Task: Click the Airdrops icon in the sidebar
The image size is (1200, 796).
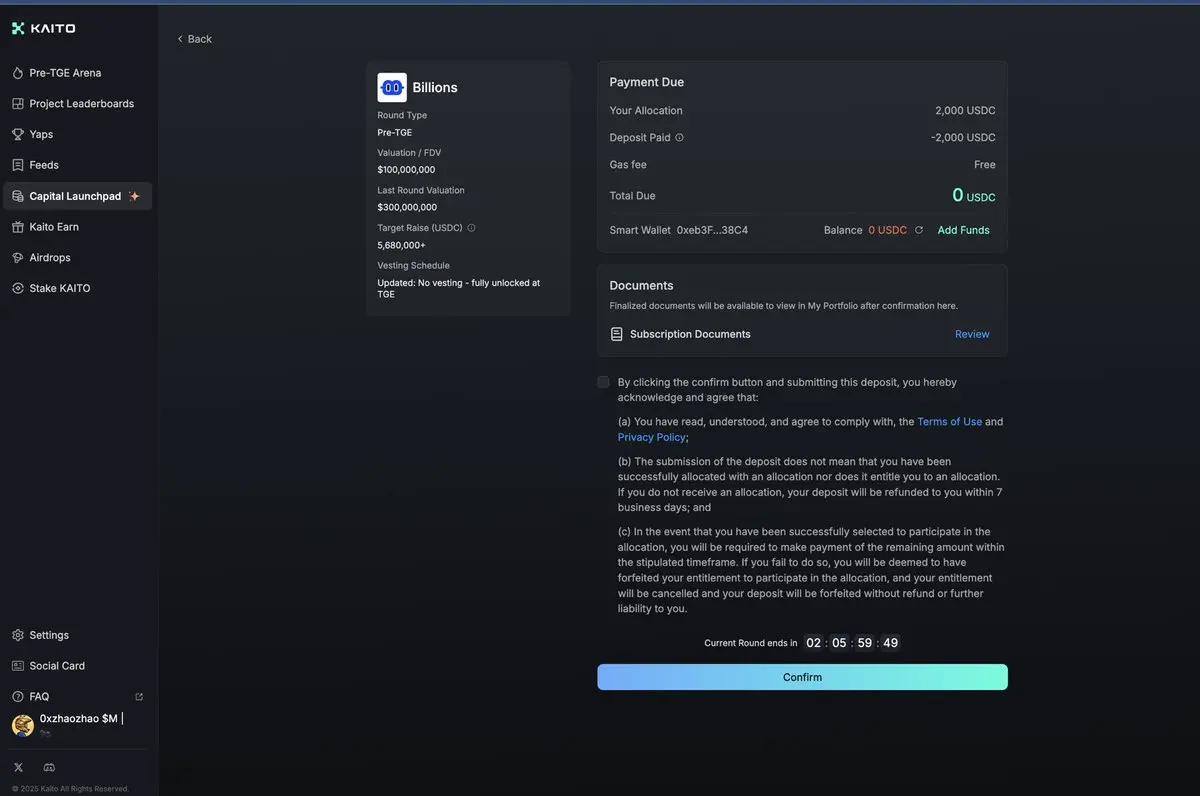Action: [18, 258]
